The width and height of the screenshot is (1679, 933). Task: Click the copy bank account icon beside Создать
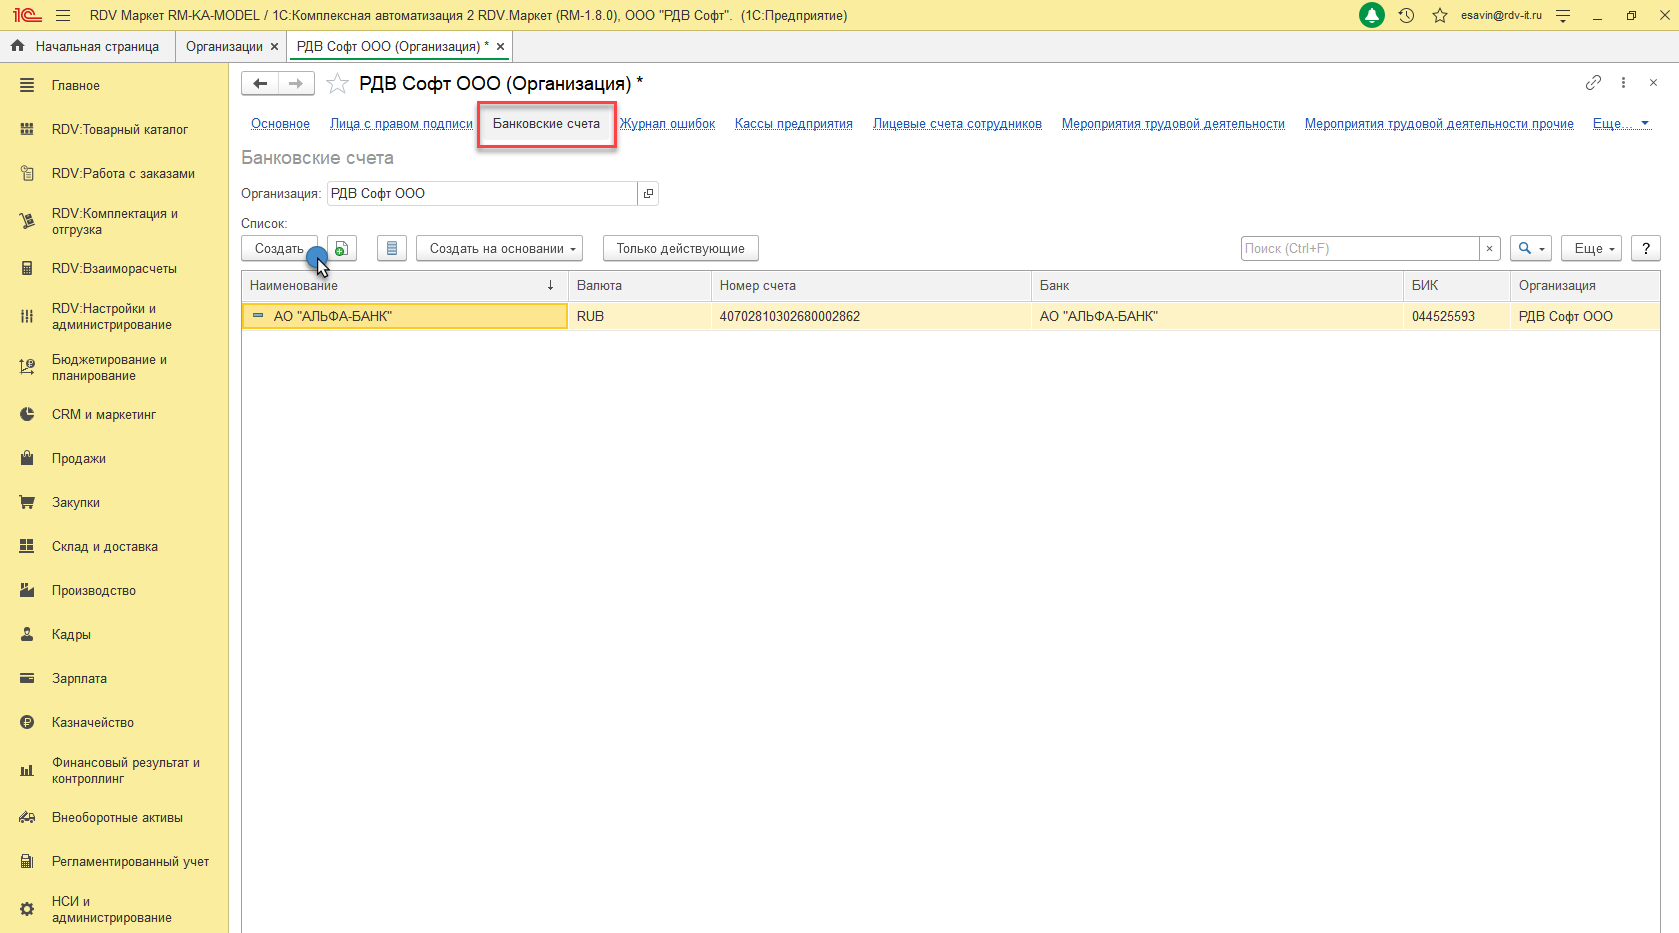[x=342, y=249]
